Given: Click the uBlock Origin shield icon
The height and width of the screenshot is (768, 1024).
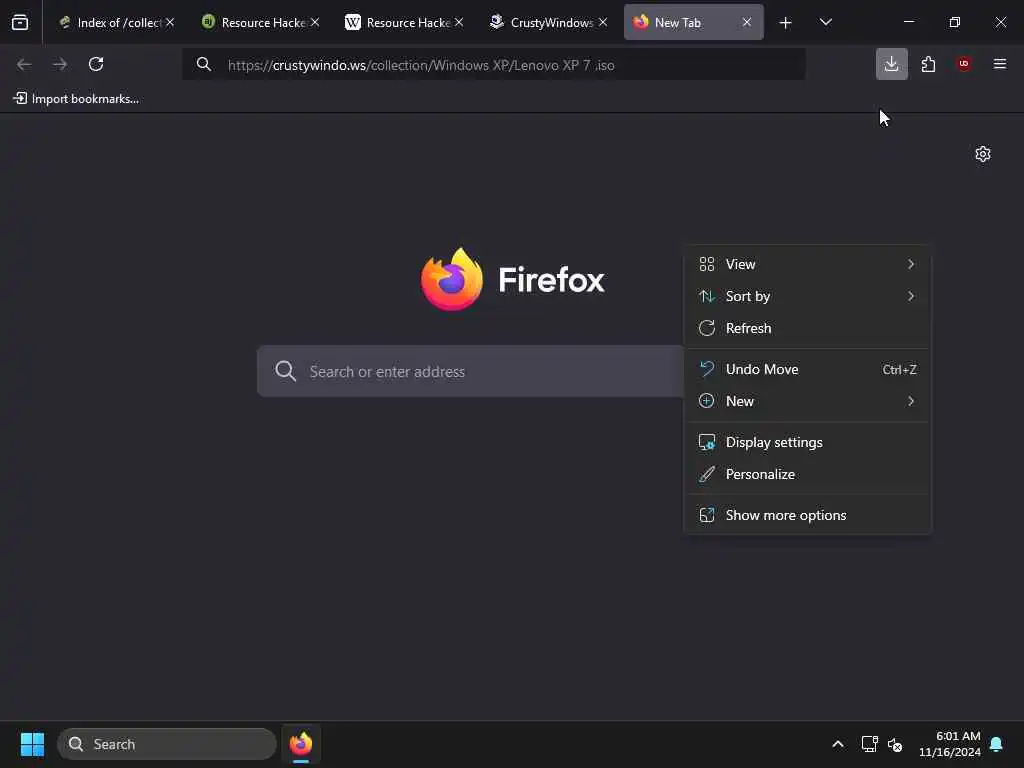Looking at the screenshot, I should click(x=964, y=64).
